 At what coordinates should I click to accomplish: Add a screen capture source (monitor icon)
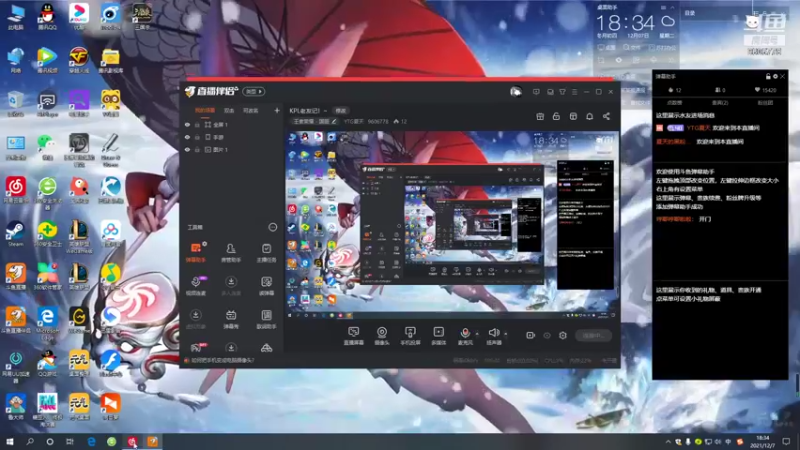(353, 336)
